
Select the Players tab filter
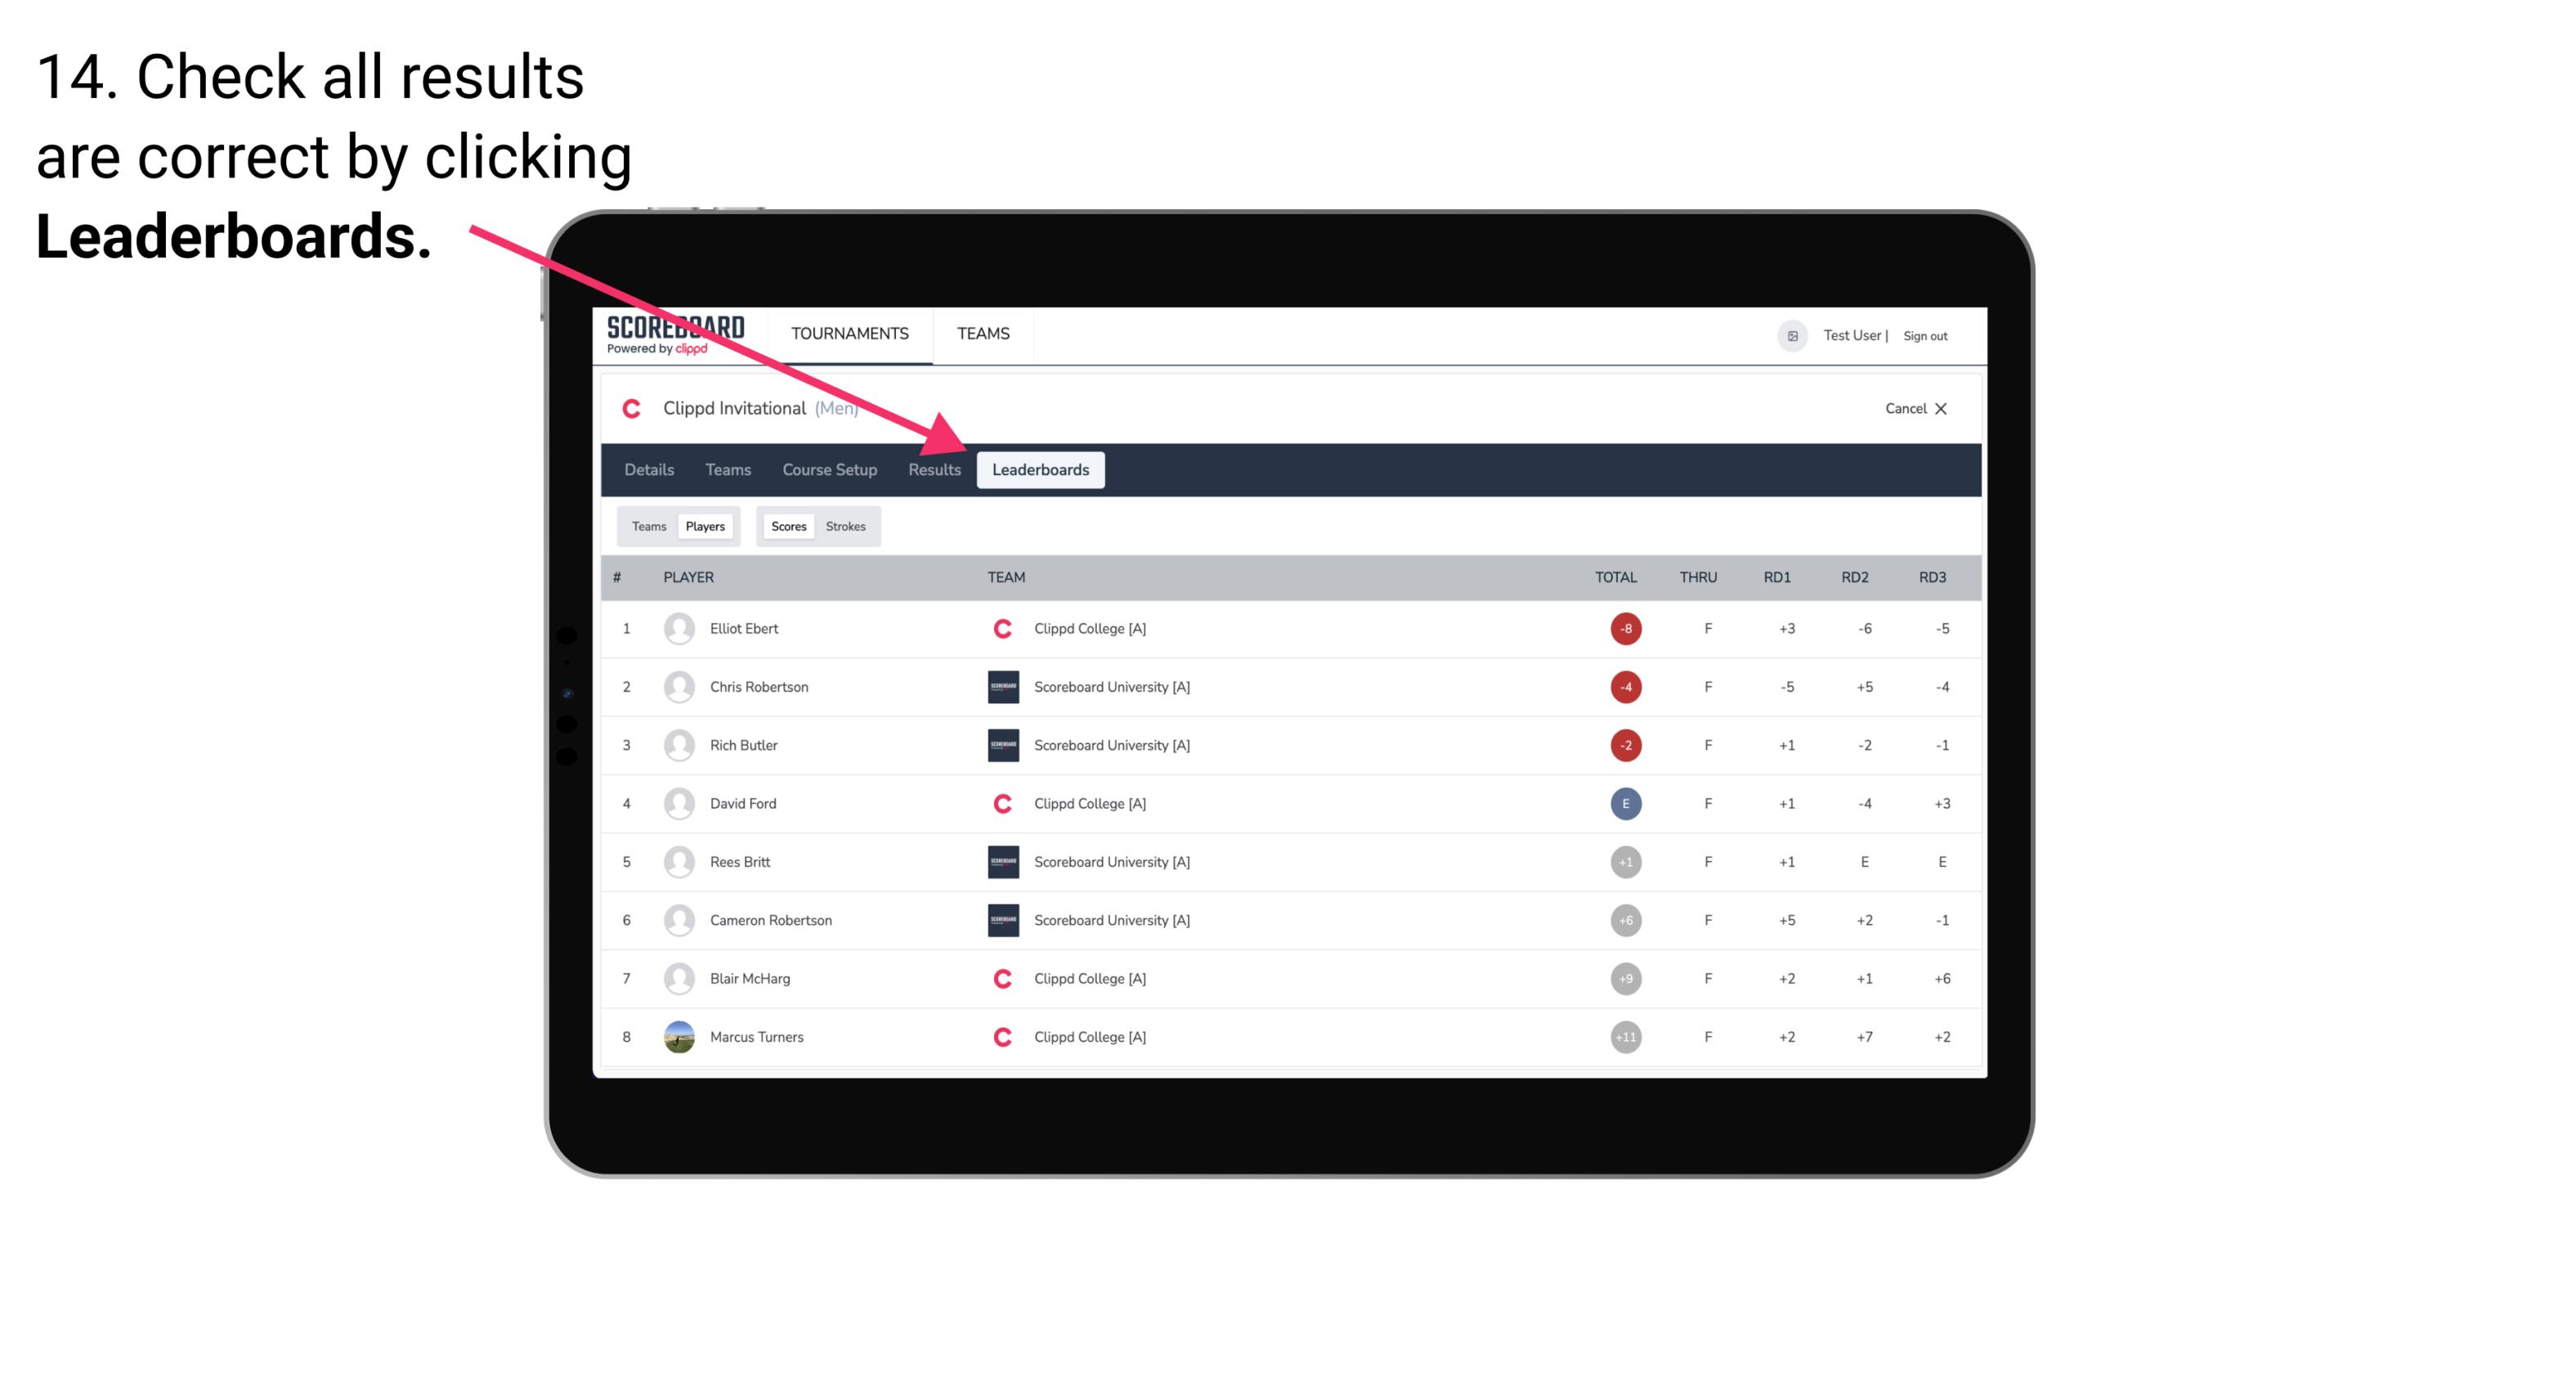(x=706, y=526)
